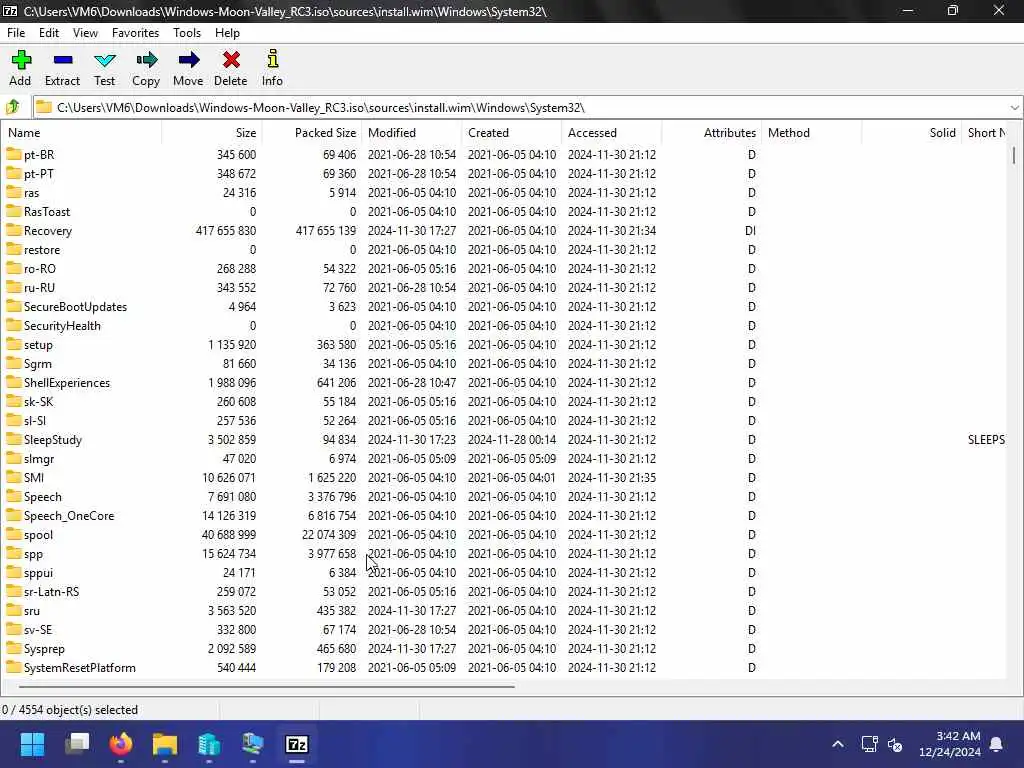Click the SLEEPS short name cell
Image resolution: width=1024 pixels, height=768 pixels.
pyautogui.click(x=986, y=440)
